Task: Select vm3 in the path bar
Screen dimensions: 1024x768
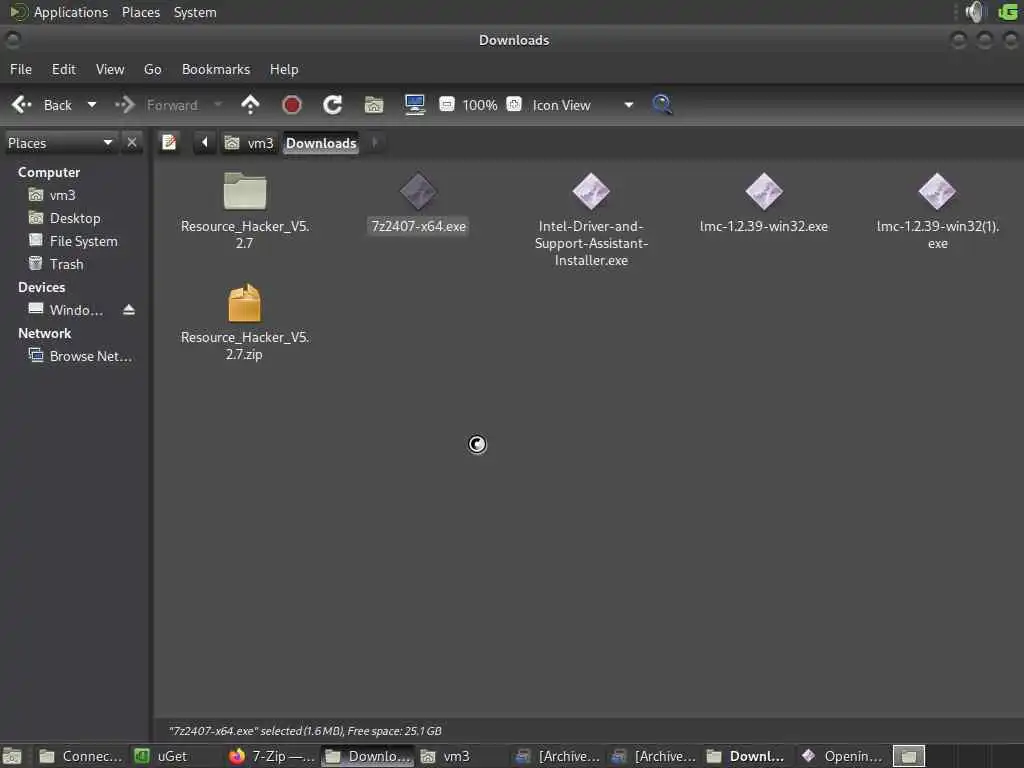Action: [x=249, y=143]
